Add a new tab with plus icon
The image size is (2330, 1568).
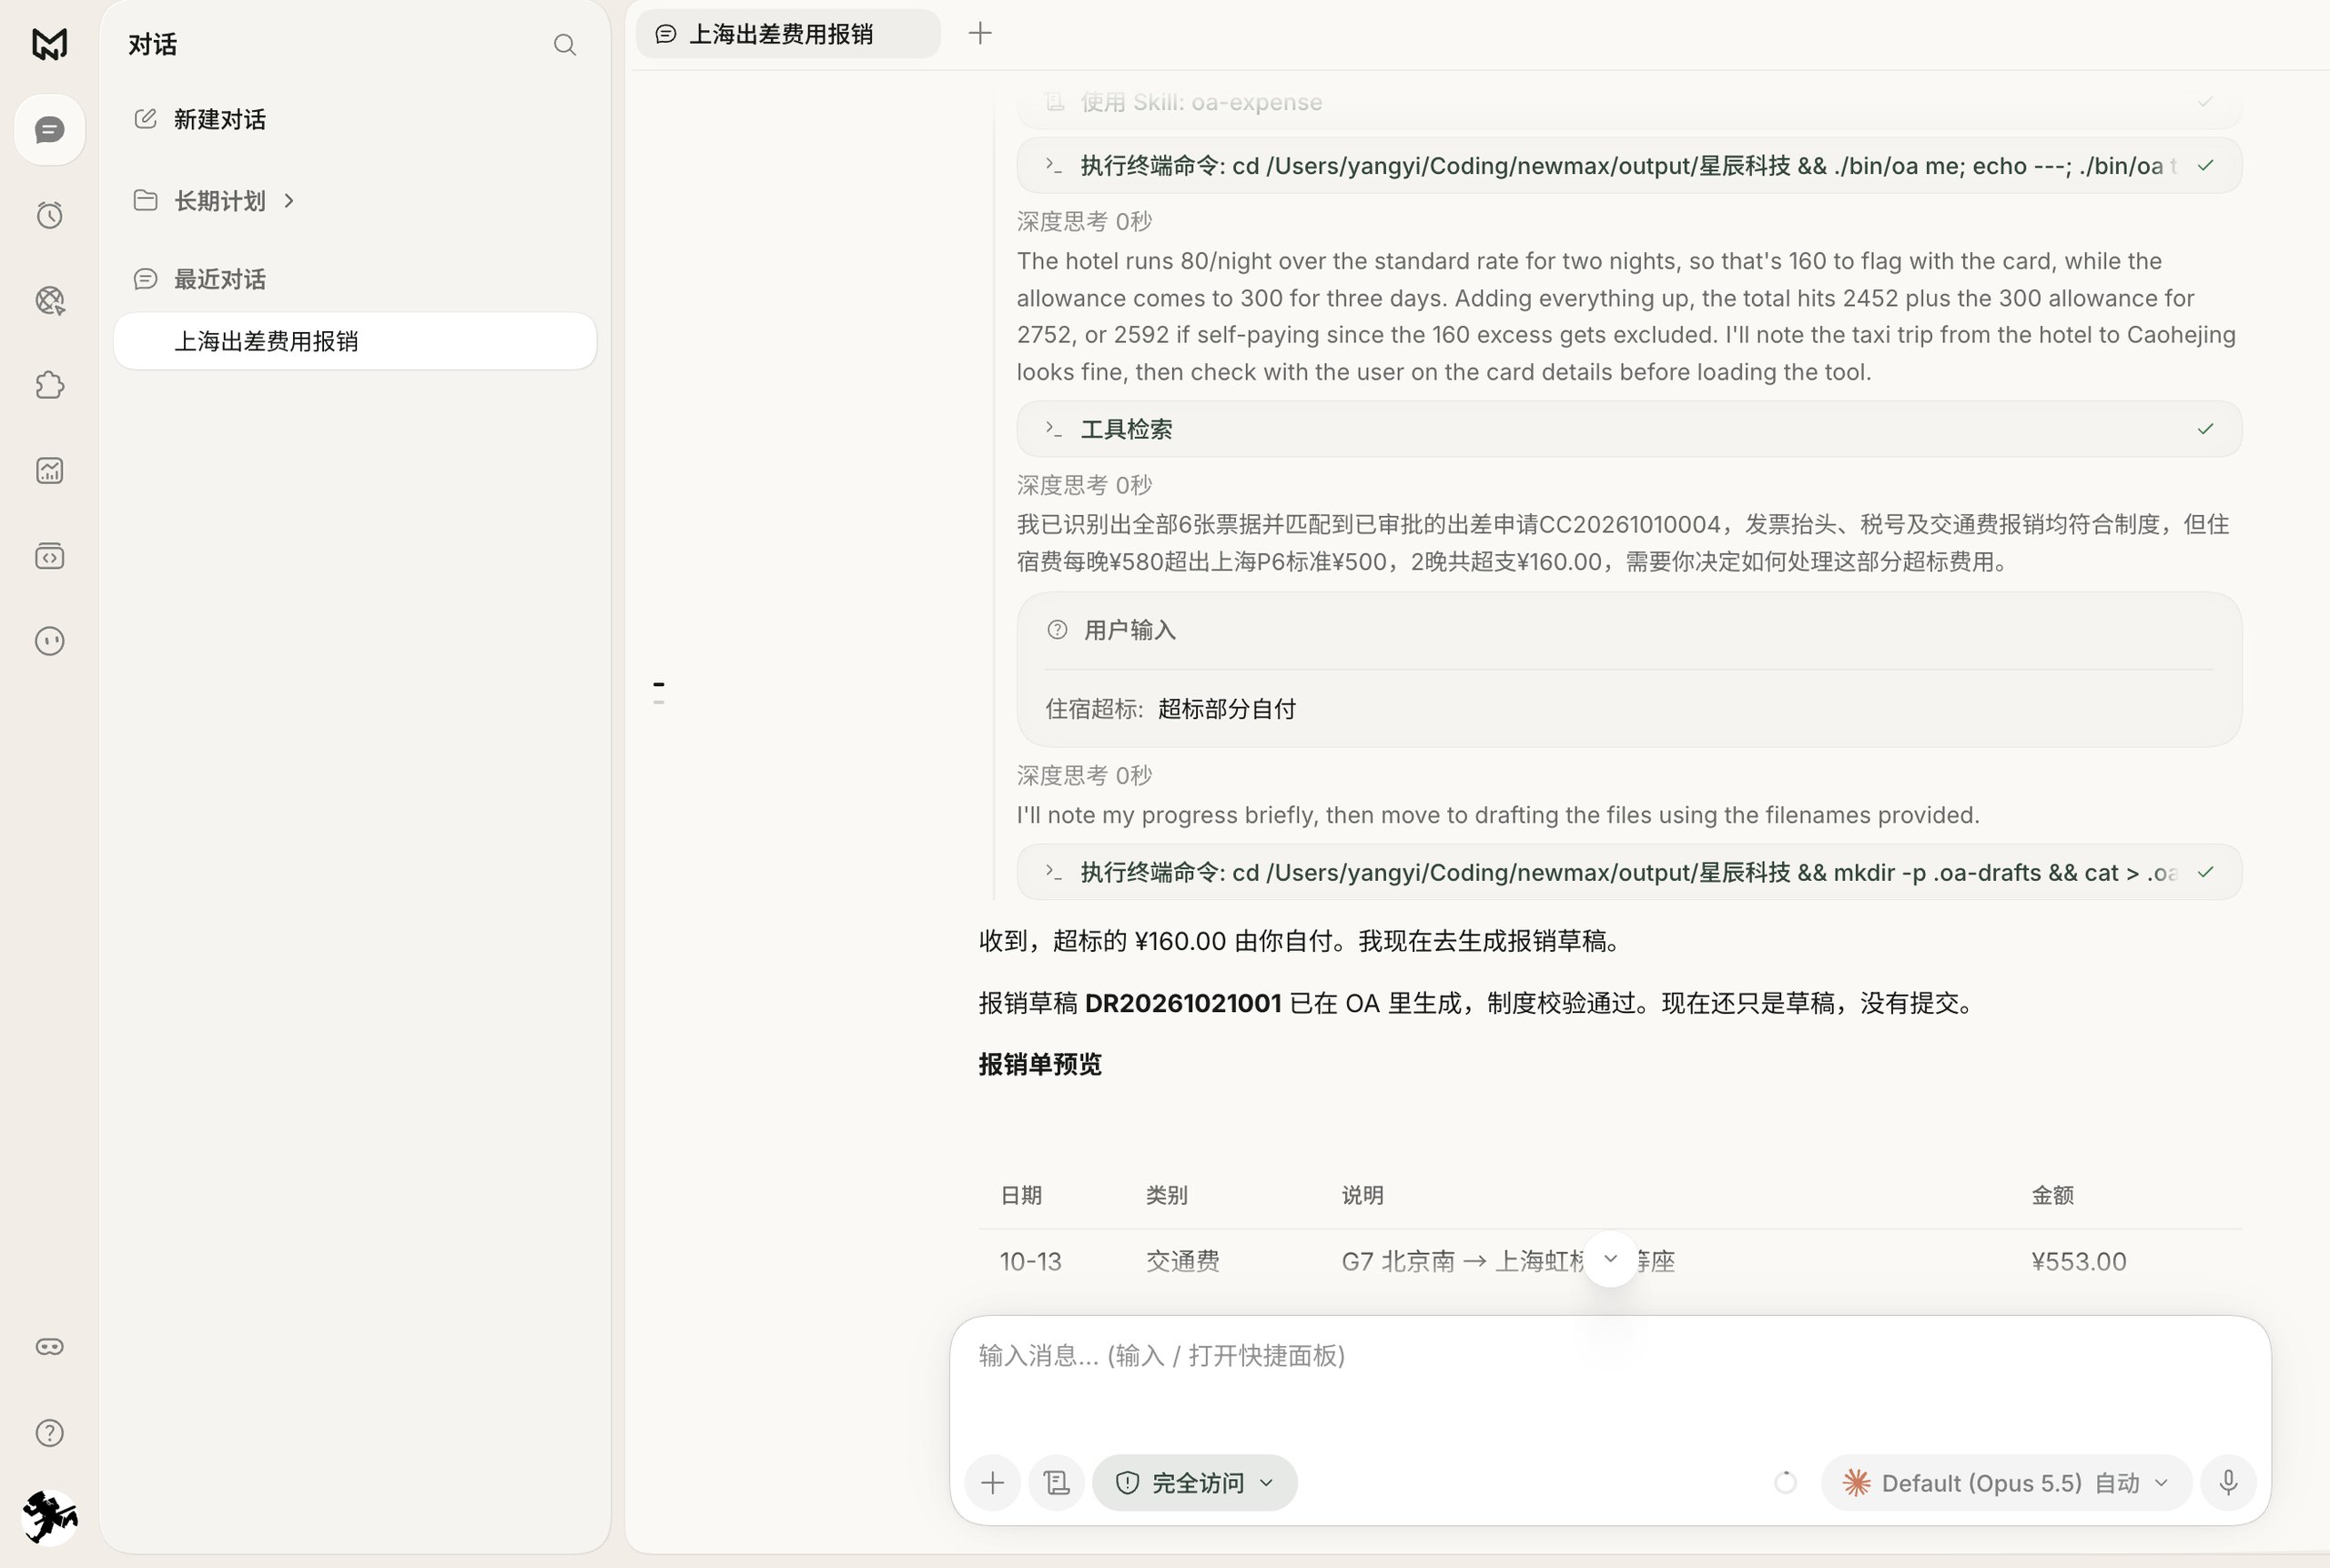(x=980, y=33)
